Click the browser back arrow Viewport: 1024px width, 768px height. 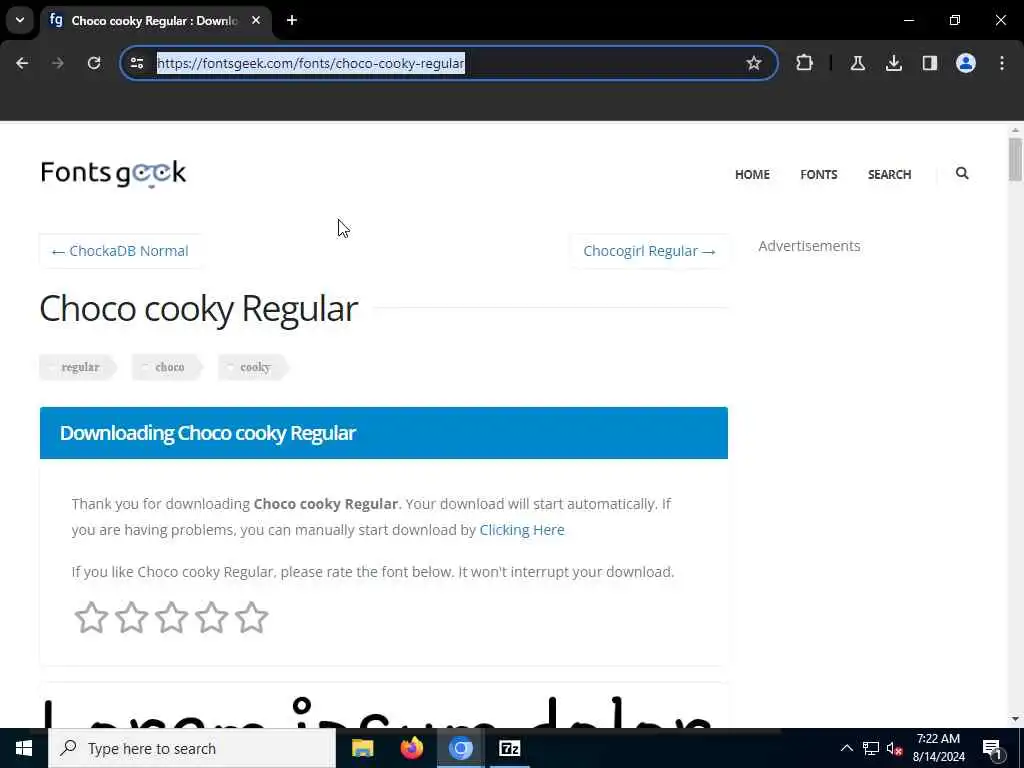pos(22,63)
